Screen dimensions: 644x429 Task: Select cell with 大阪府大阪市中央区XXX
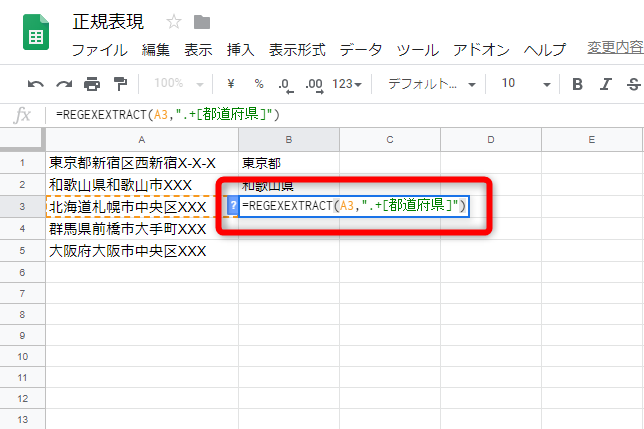tap(142, 250)
